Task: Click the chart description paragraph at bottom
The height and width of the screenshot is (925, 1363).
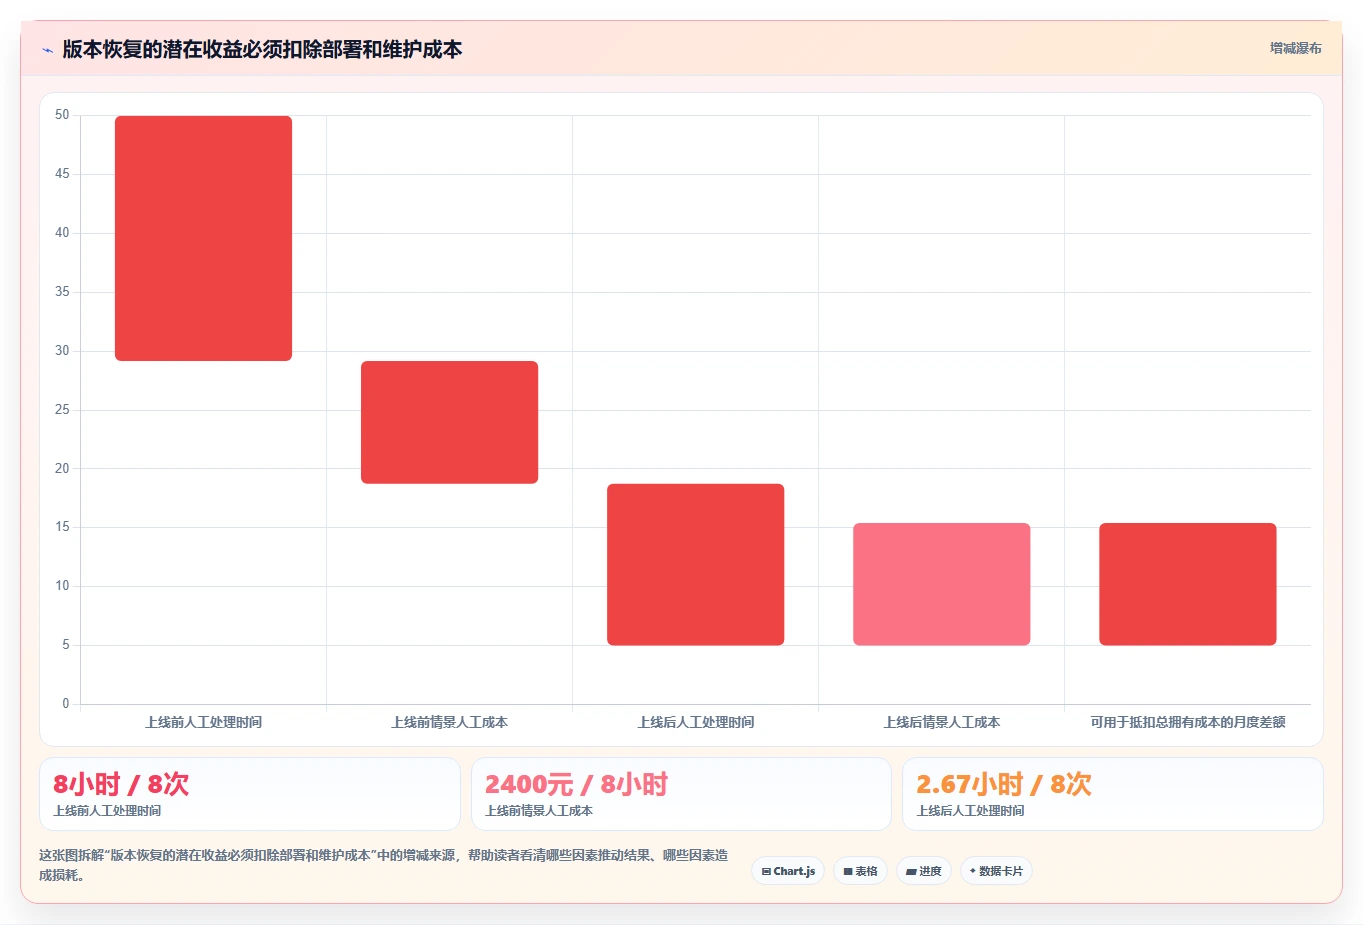Action: click(x=384, y=865)
